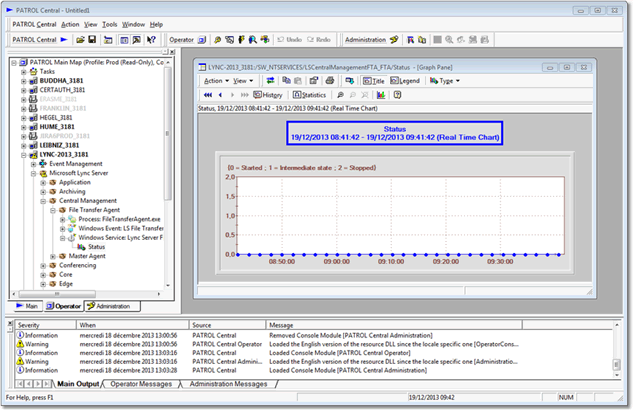Toggle the graph Title display

[376, 80]
